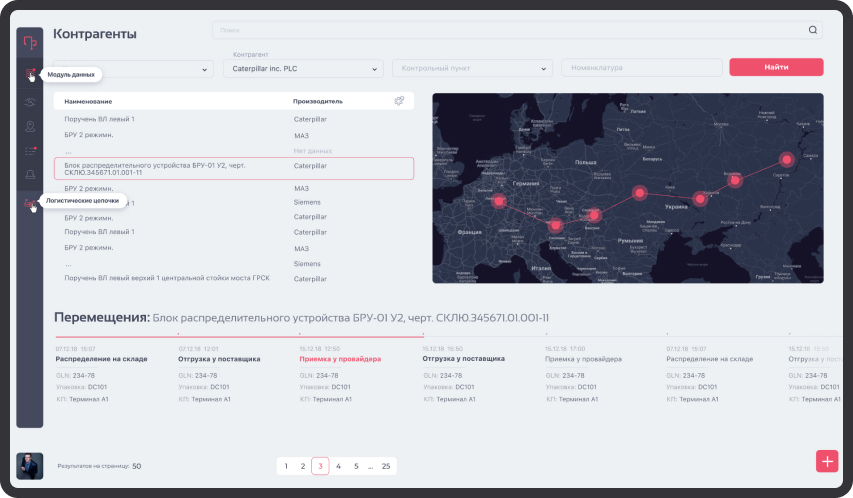Viewport: 853px width, 498px height.
Task: Select map marker near Харьков
Action: coord(700,199)
